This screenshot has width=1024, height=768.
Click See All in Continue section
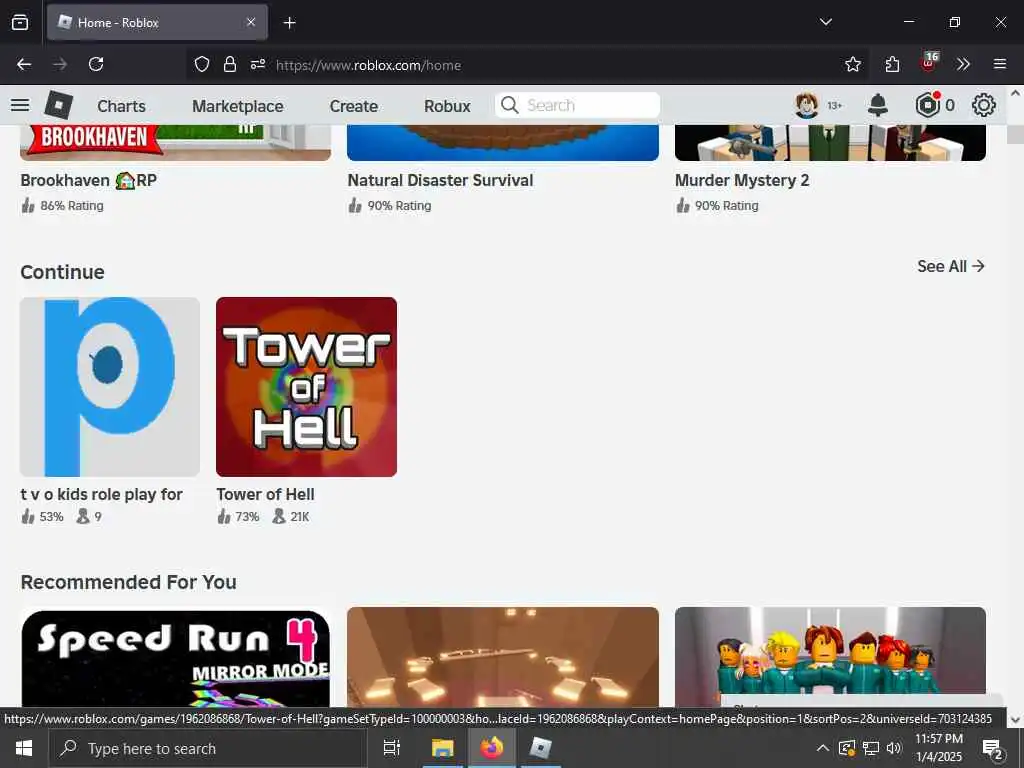coord(951,266)
